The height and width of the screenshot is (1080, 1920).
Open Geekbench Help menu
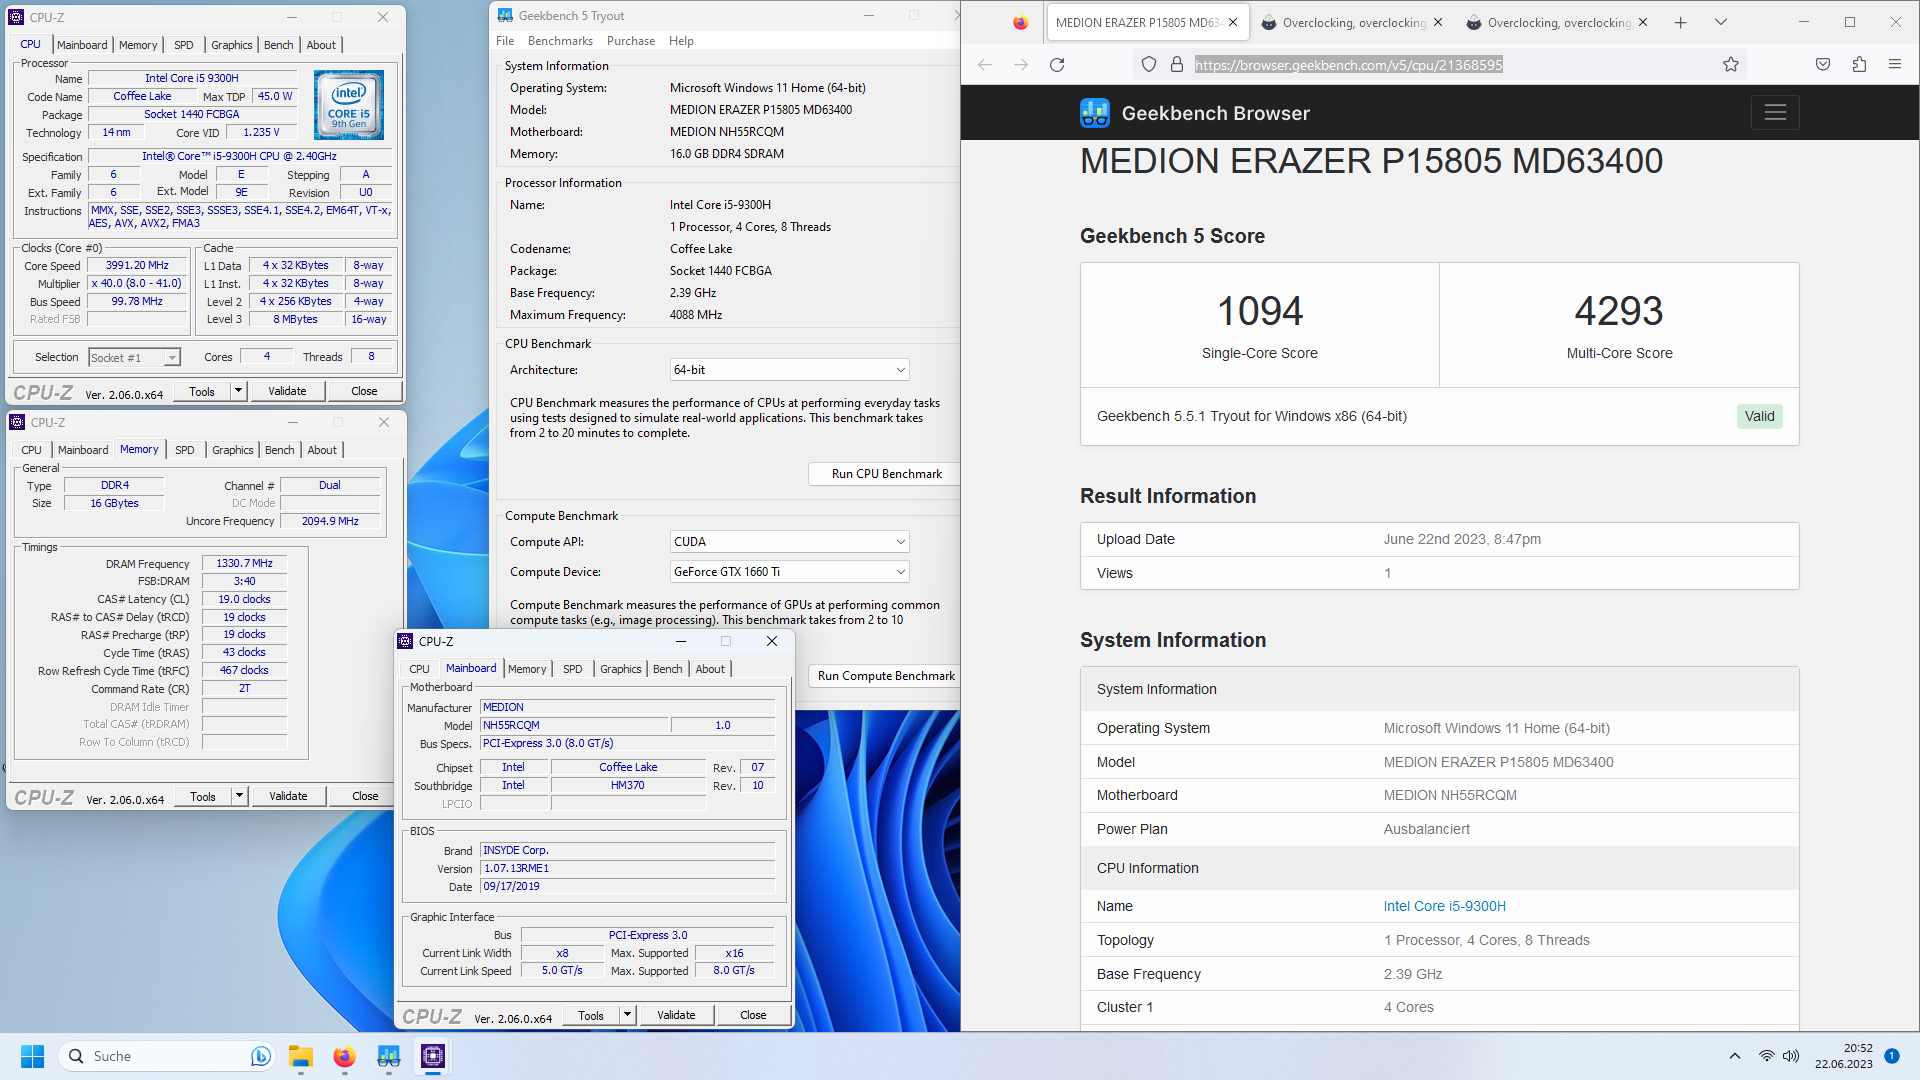tap(681, 41)
